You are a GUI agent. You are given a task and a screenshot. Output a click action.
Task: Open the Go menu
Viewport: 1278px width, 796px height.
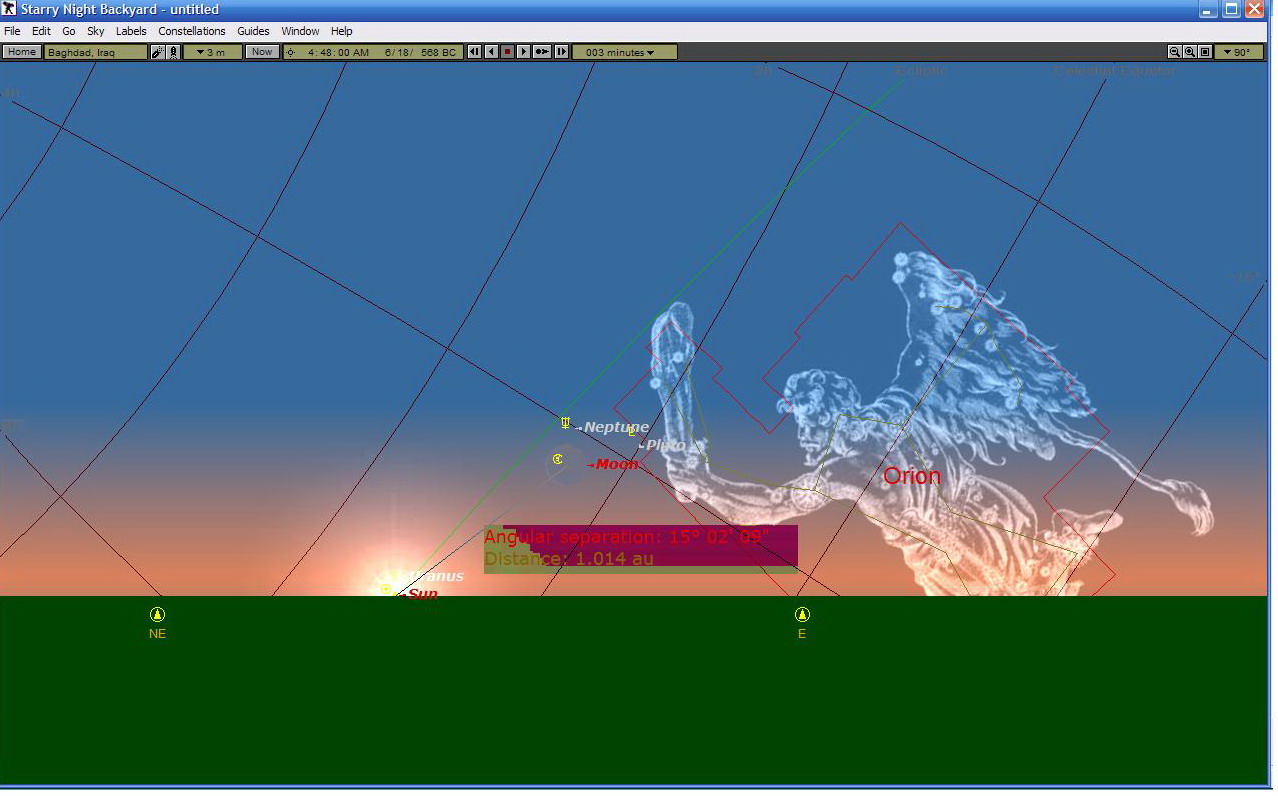pyautogui.click(x=69, y=31)
